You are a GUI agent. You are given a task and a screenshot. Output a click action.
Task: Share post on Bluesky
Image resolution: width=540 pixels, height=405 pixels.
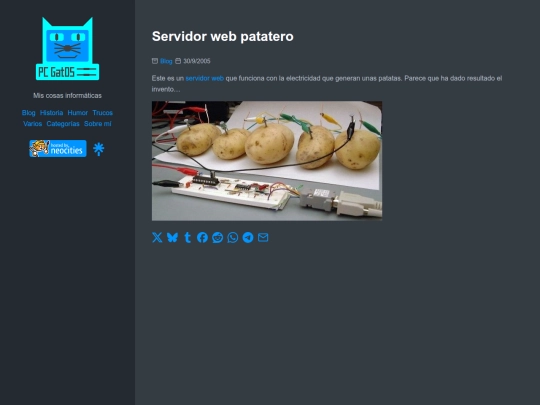tap(172, 237)
